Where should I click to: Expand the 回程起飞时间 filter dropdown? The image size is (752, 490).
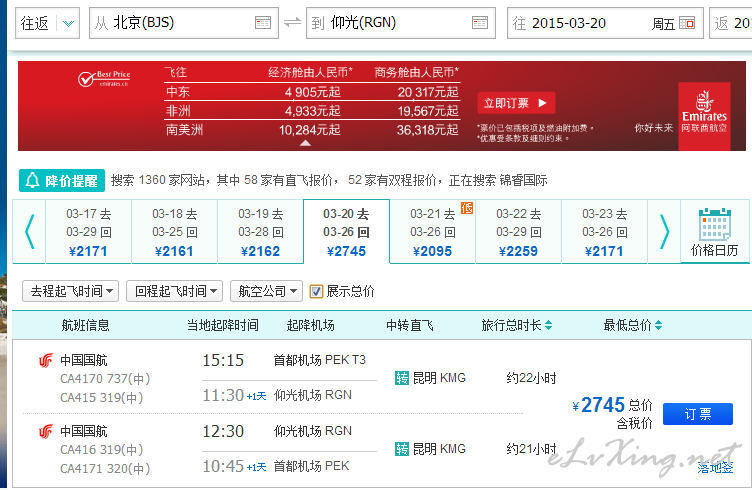175,291
